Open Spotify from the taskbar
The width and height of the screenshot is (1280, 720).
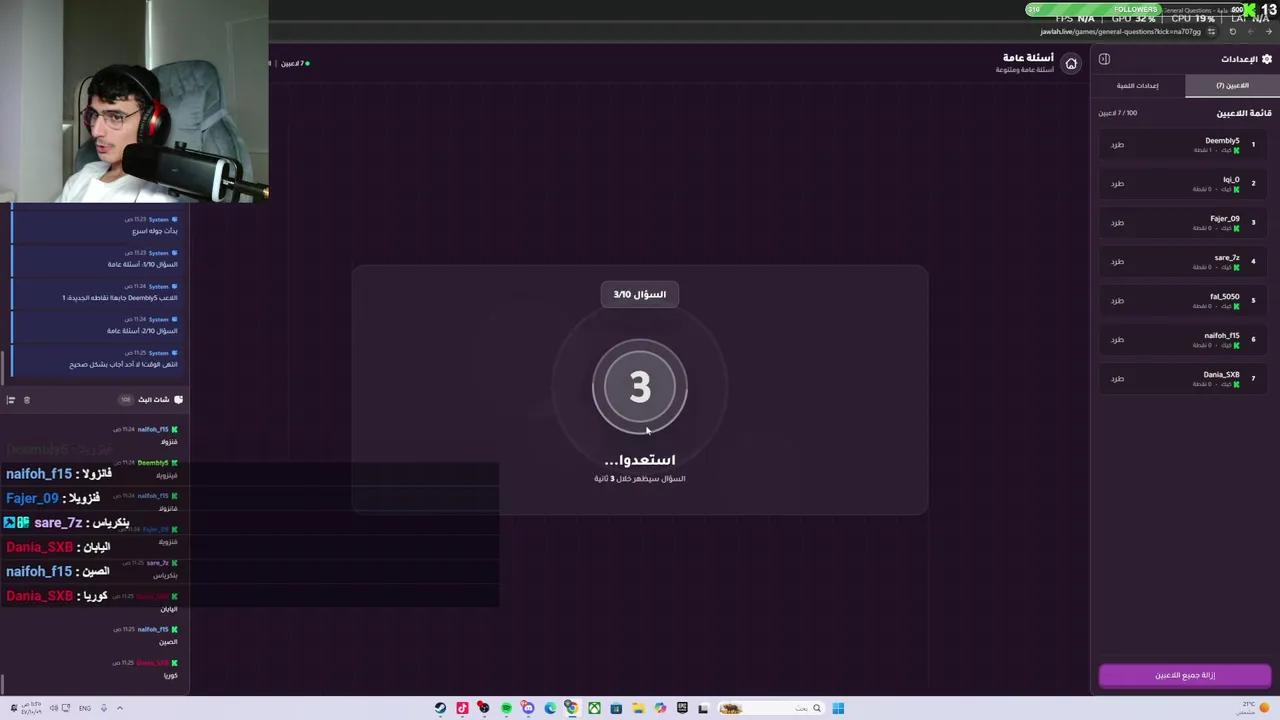[506, 708]
